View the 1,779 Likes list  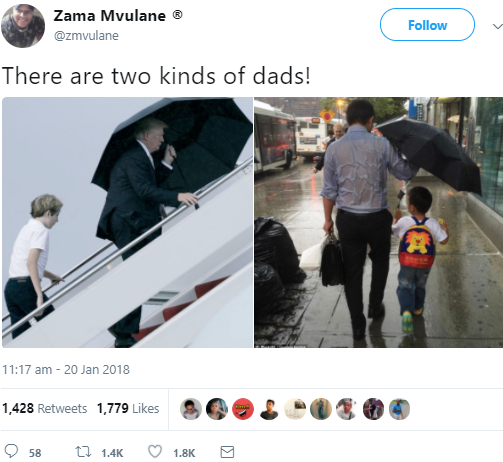click(x=128, y=408)
